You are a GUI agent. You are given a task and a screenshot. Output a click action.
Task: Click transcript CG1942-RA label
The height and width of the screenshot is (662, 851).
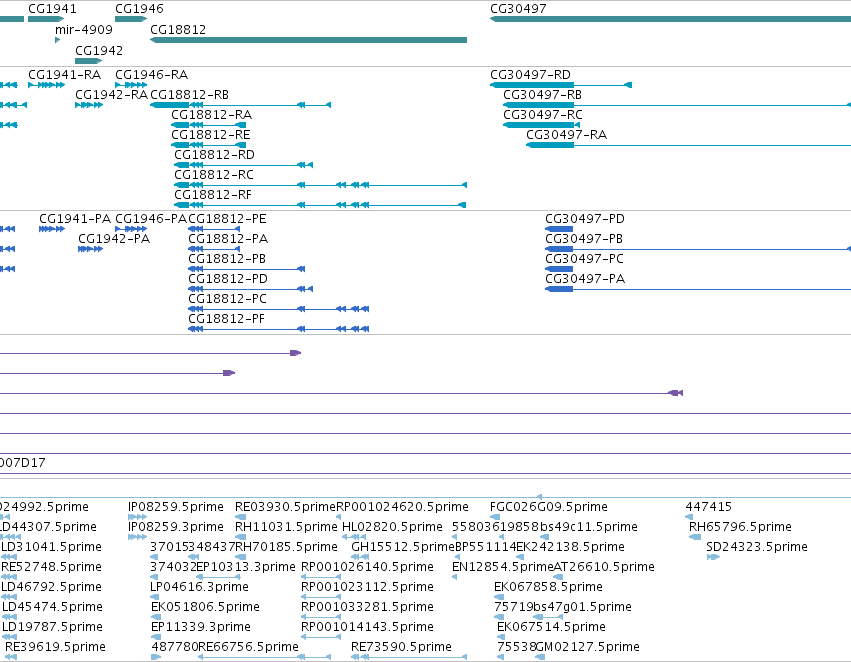click(x=111, y=94)
